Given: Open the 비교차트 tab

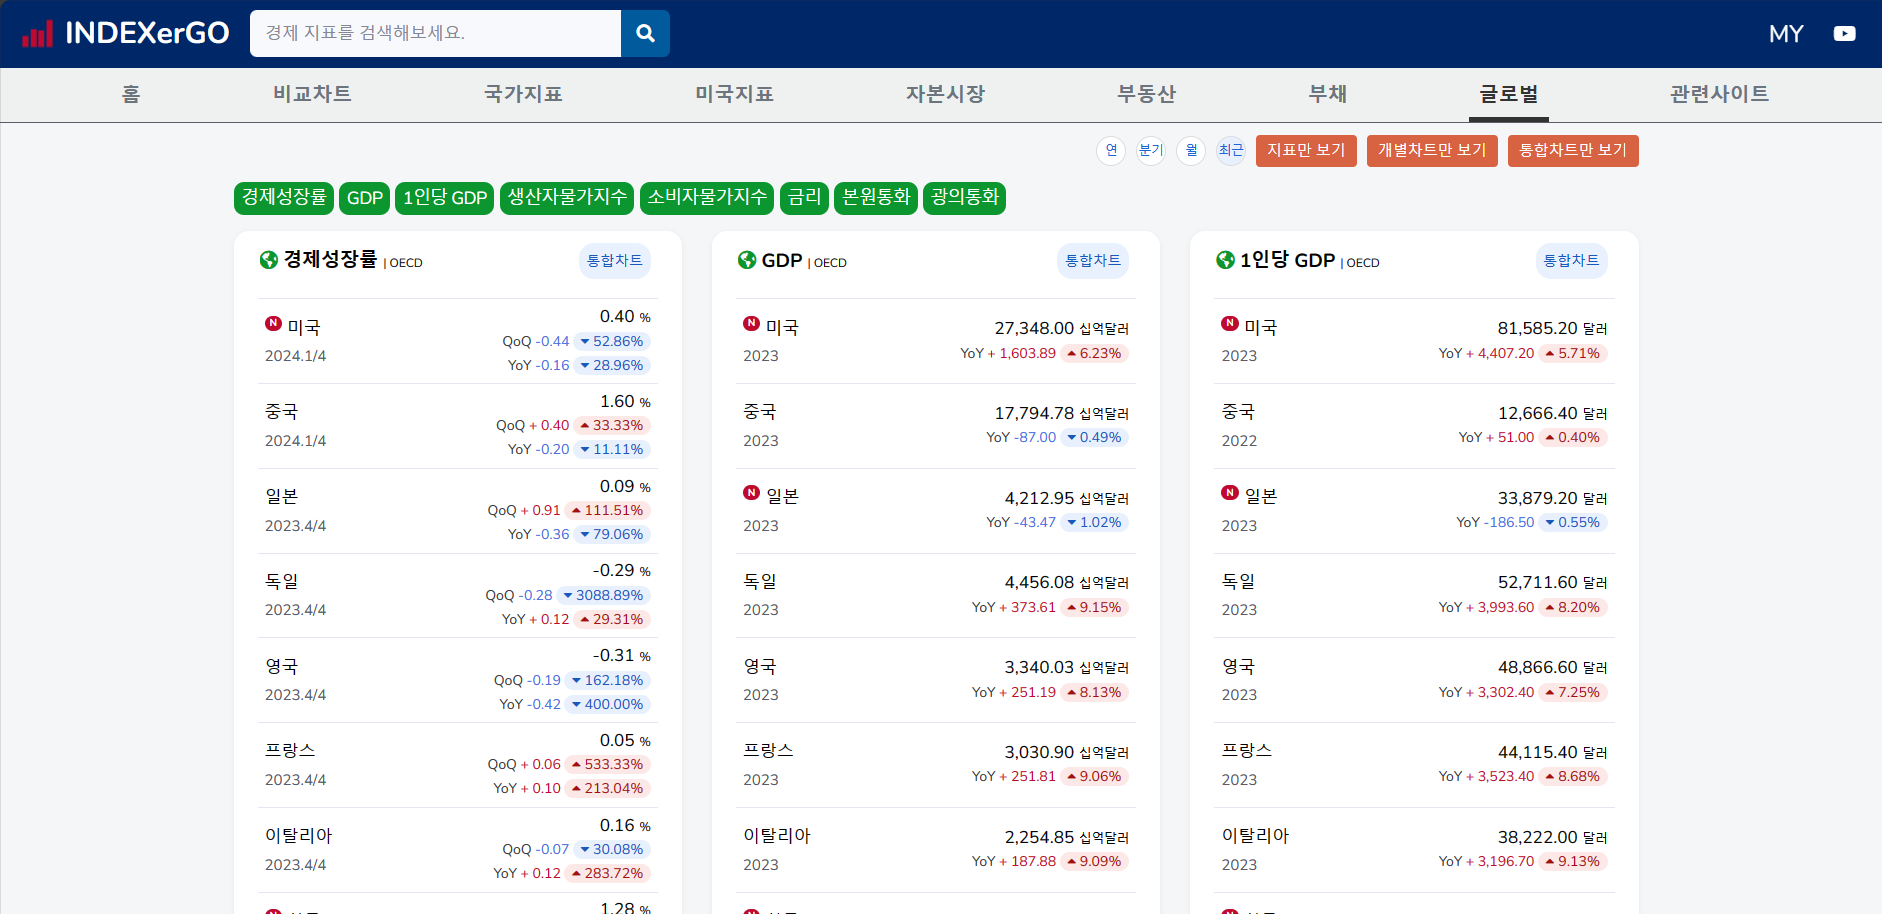Looking at the screenshot, I should 312,94.
